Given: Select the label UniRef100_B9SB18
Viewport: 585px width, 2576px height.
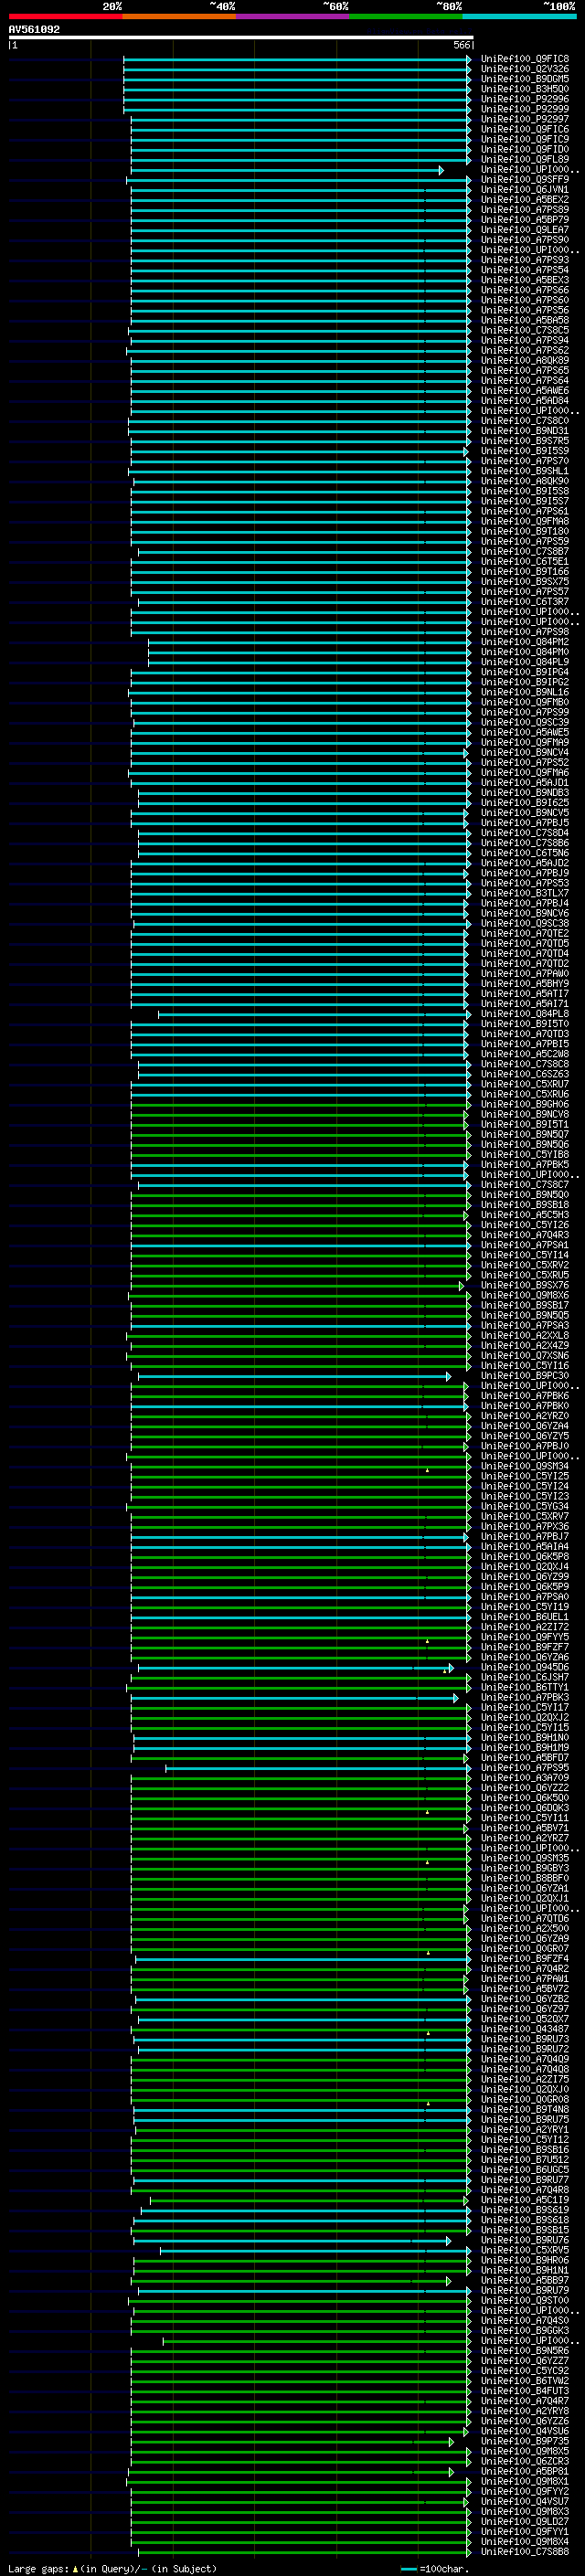Looking at the screenshot, I should point(524,1205).
